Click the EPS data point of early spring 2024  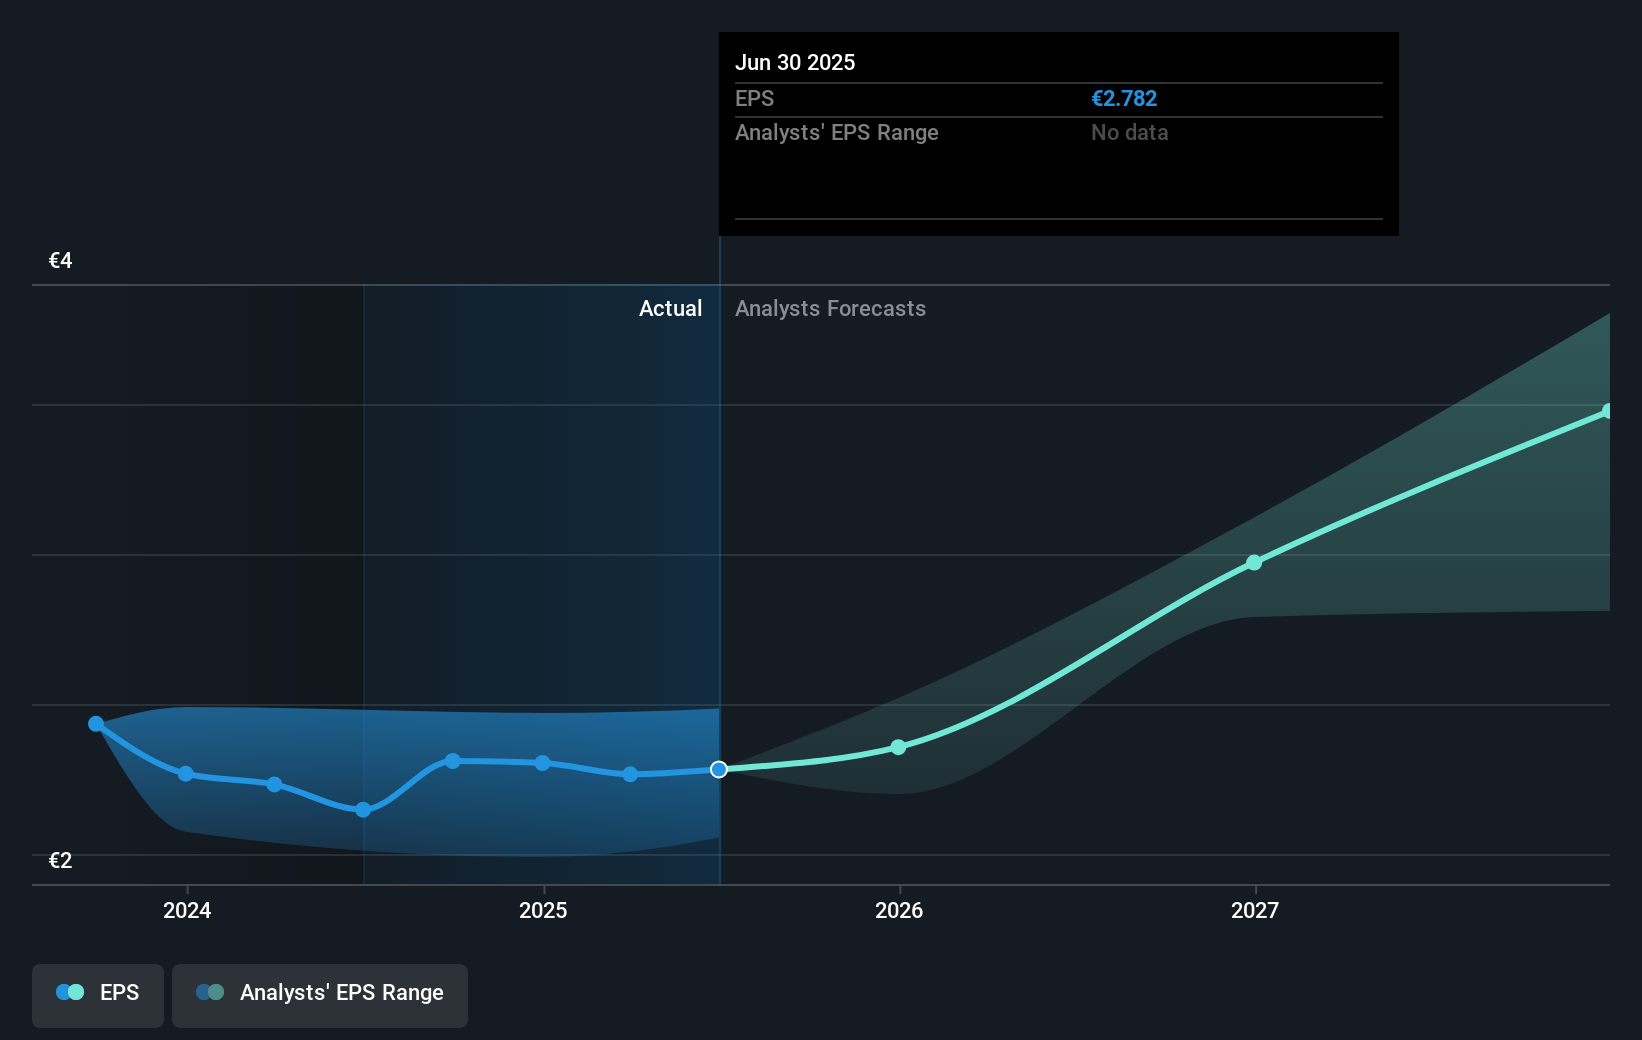tap(274, 784)
